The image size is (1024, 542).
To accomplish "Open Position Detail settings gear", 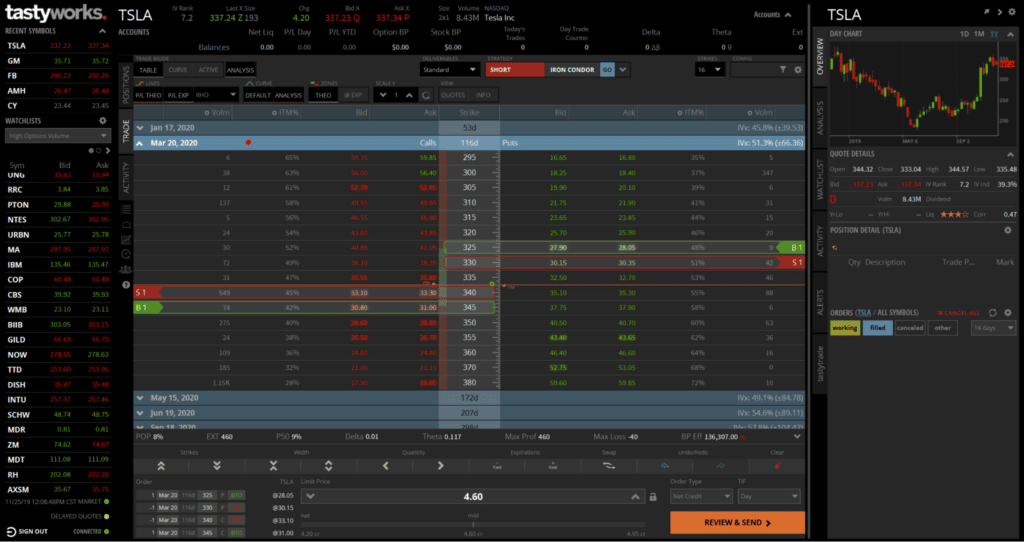I will pyautogui.click(x=1007, y=230).
